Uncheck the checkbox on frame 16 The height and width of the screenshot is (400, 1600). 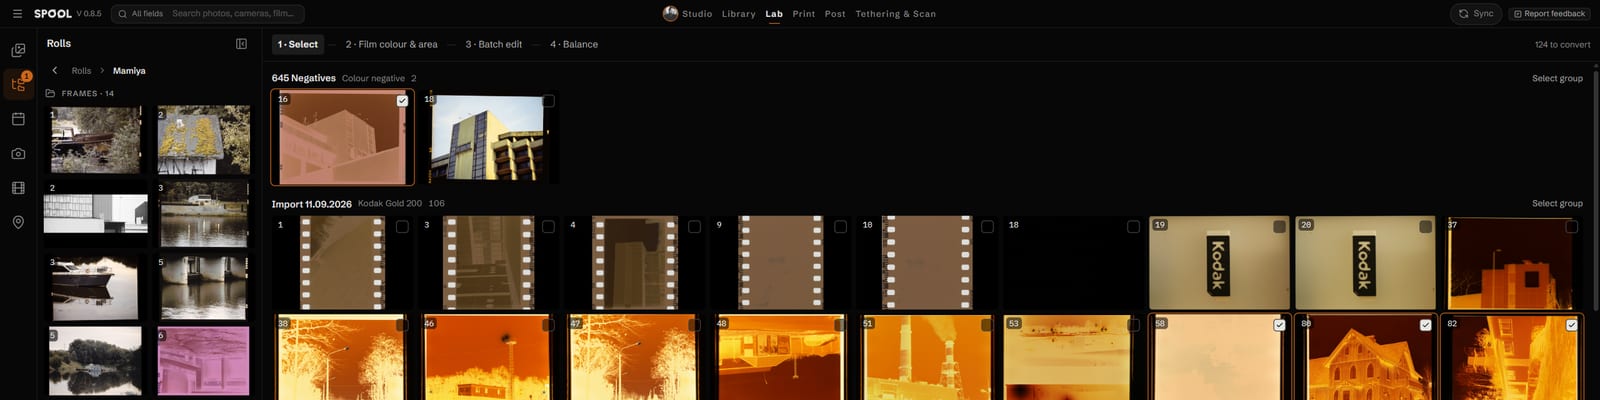tap(402, 101)
